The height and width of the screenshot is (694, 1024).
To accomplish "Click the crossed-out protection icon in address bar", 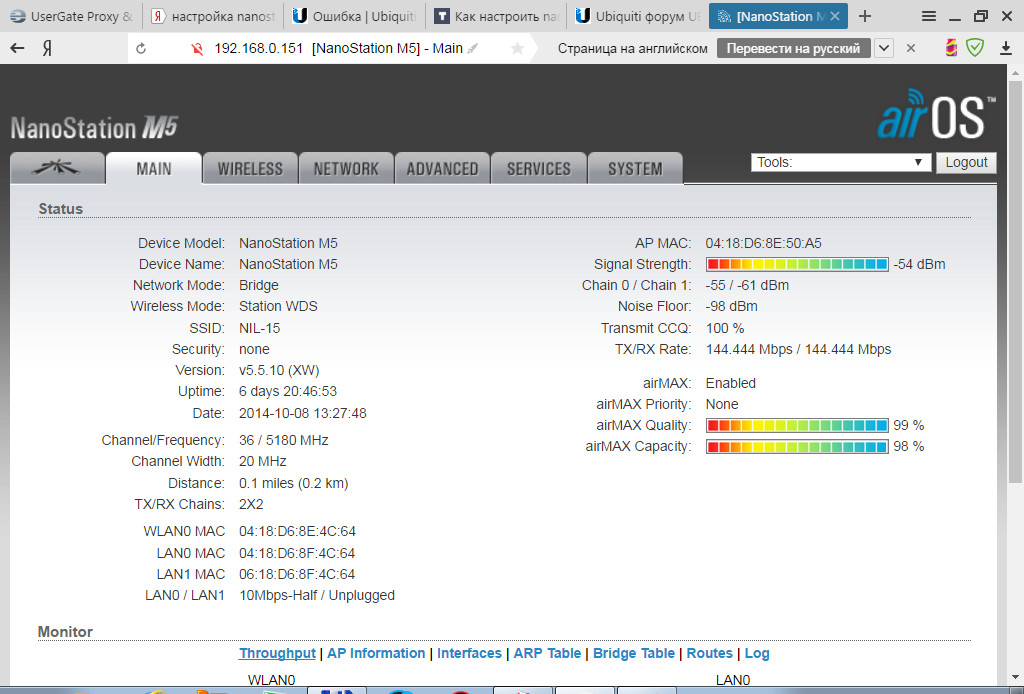I will coord(197,48).
